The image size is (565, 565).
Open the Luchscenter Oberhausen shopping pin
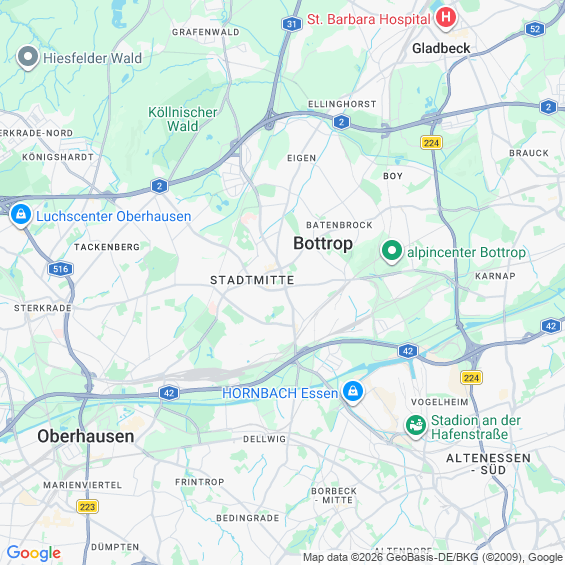pyautogui.click(x=21, y=215)
